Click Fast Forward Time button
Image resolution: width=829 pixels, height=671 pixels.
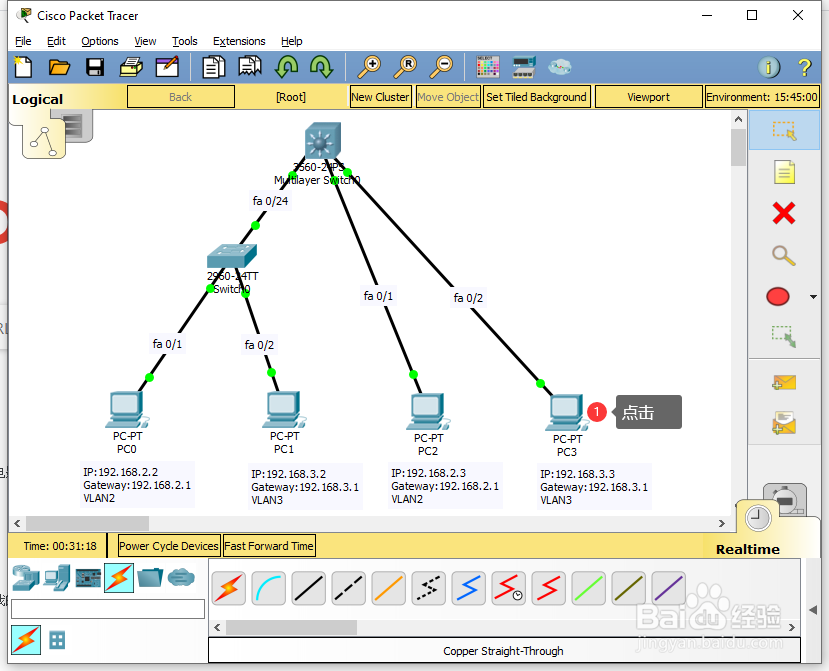(269, 546)
